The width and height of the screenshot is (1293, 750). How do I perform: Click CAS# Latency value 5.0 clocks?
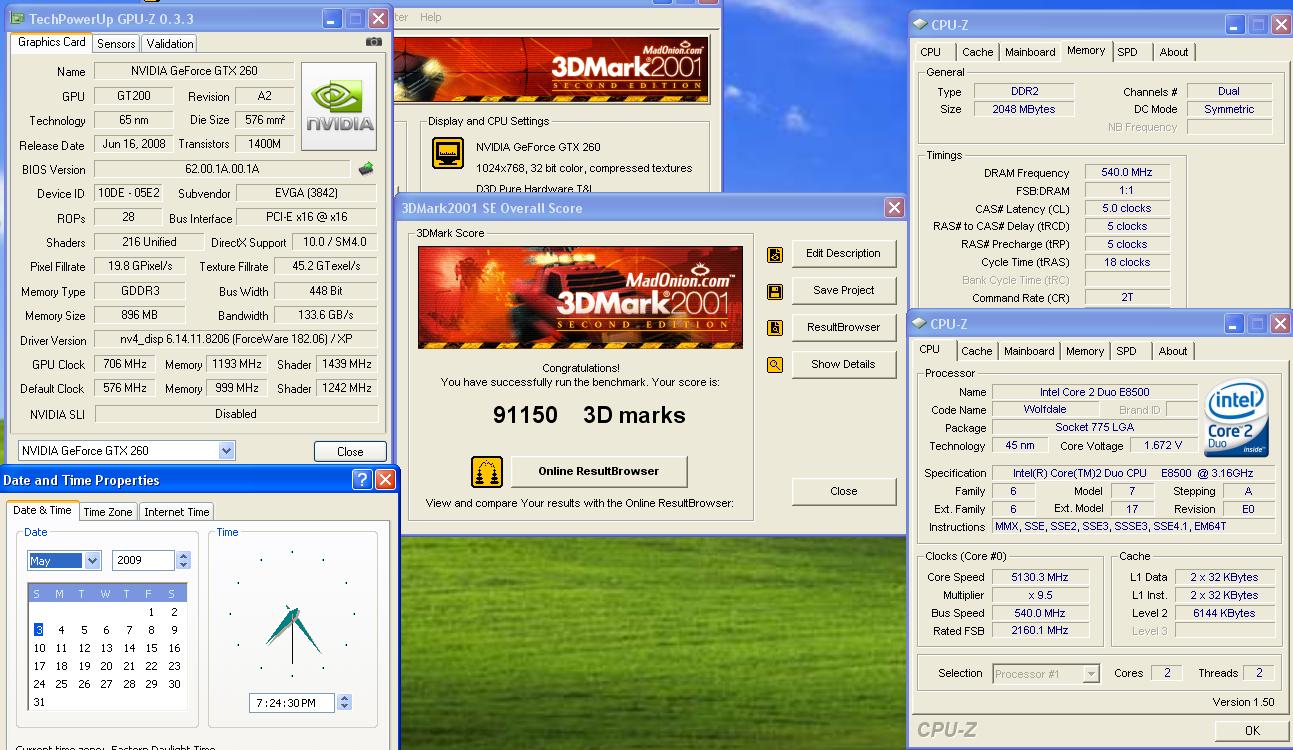click(x=1126, y=209)
